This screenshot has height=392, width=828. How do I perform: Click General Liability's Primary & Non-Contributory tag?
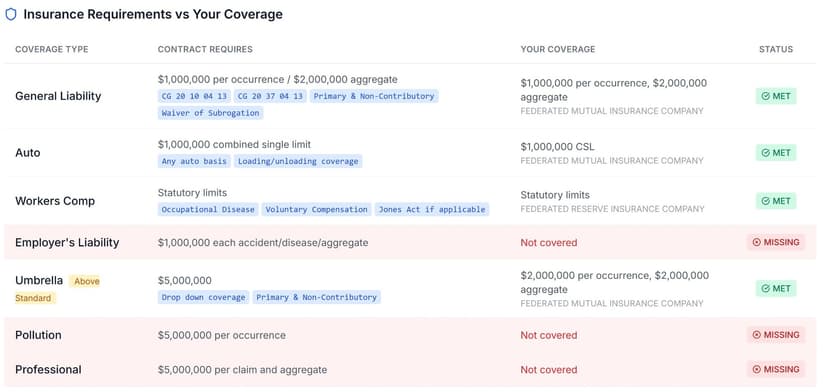pos(374,96)
